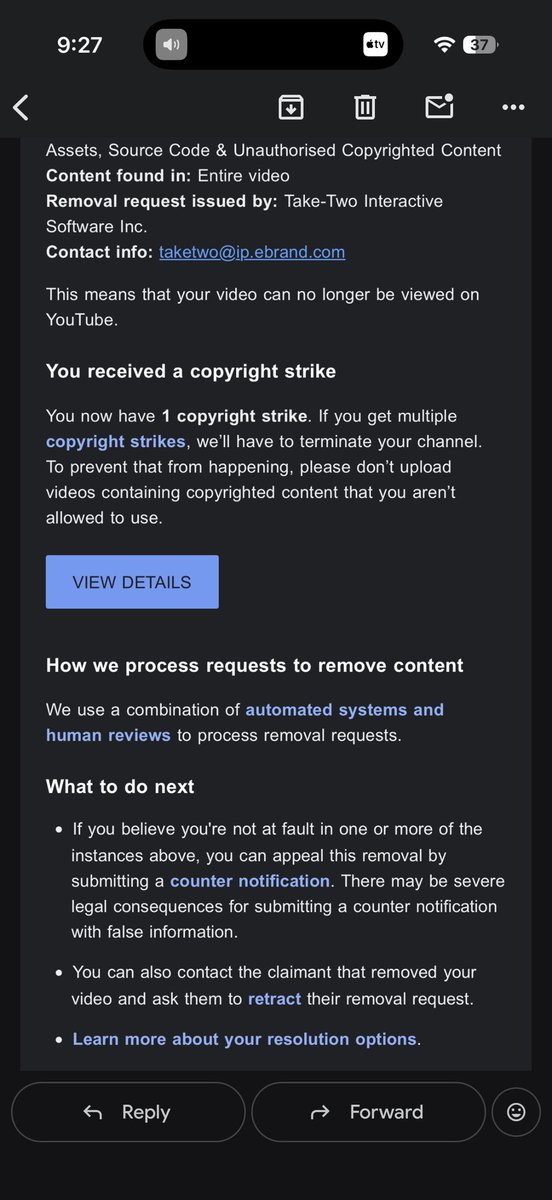
Task: Mark the email as unread
Action: click(x=439, y=105)
